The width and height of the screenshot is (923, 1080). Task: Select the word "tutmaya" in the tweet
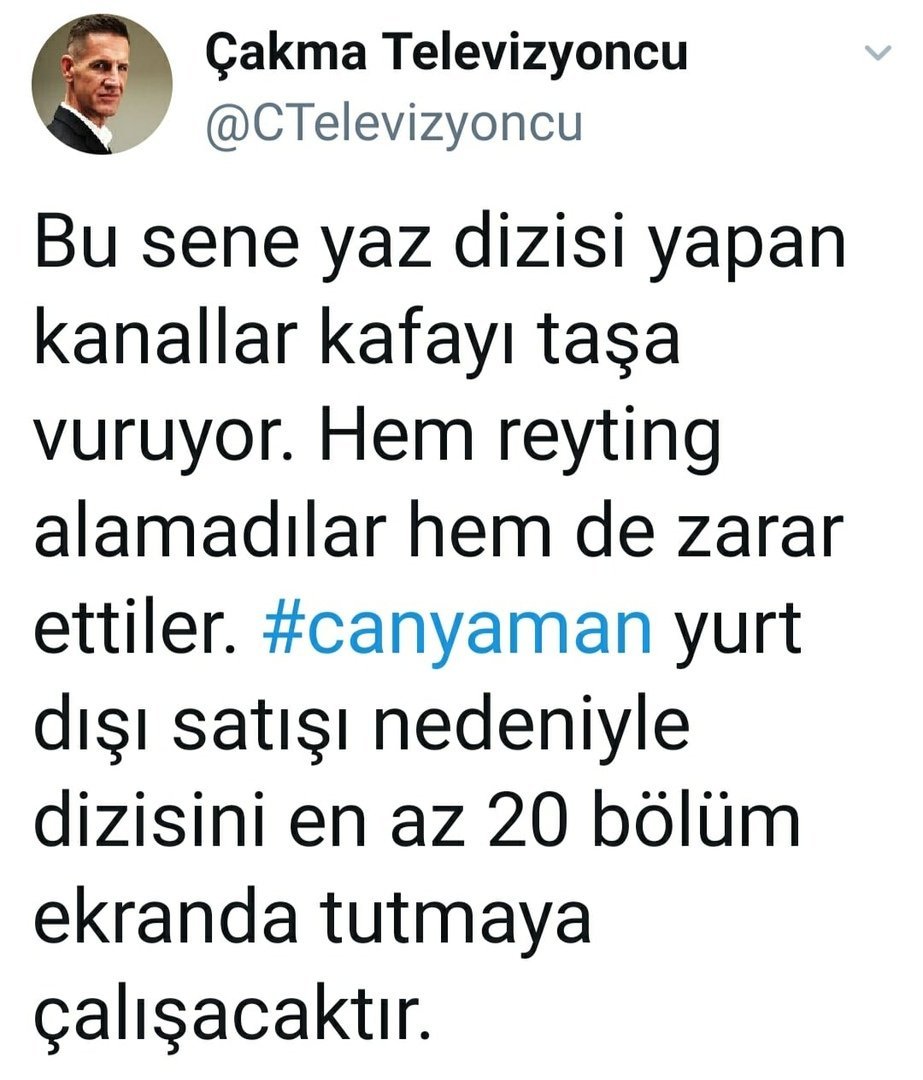(455, 920)
